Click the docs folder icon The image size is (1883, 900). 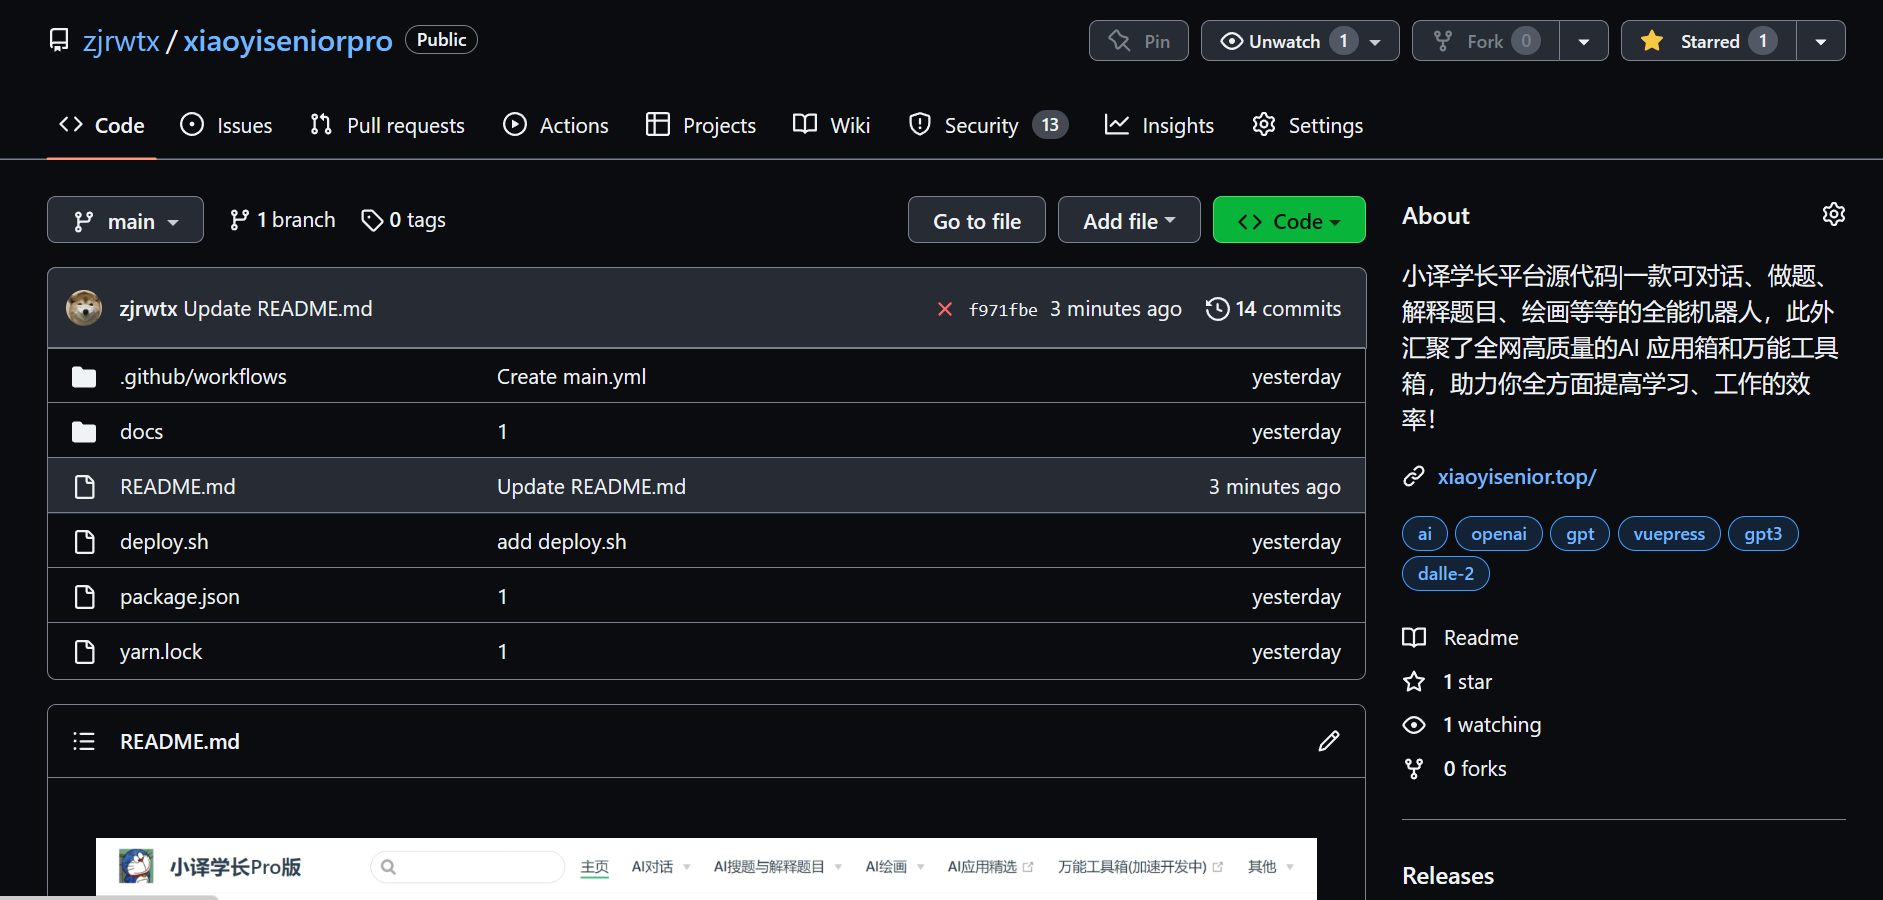(84, 432)
